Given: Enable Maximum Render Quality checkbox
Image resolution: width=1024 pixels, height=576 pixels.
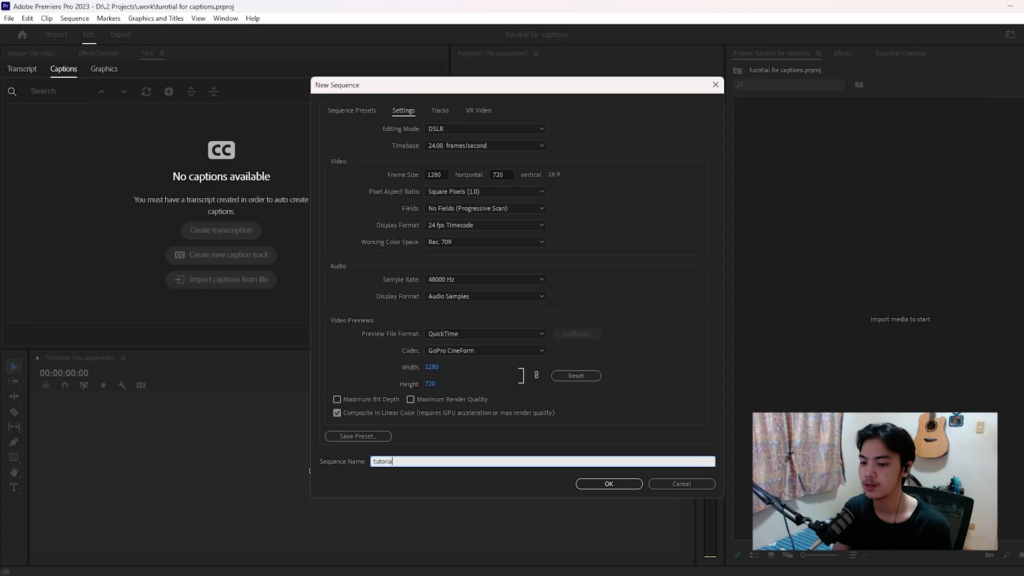Looking at the screenshot, I should 410,399.
